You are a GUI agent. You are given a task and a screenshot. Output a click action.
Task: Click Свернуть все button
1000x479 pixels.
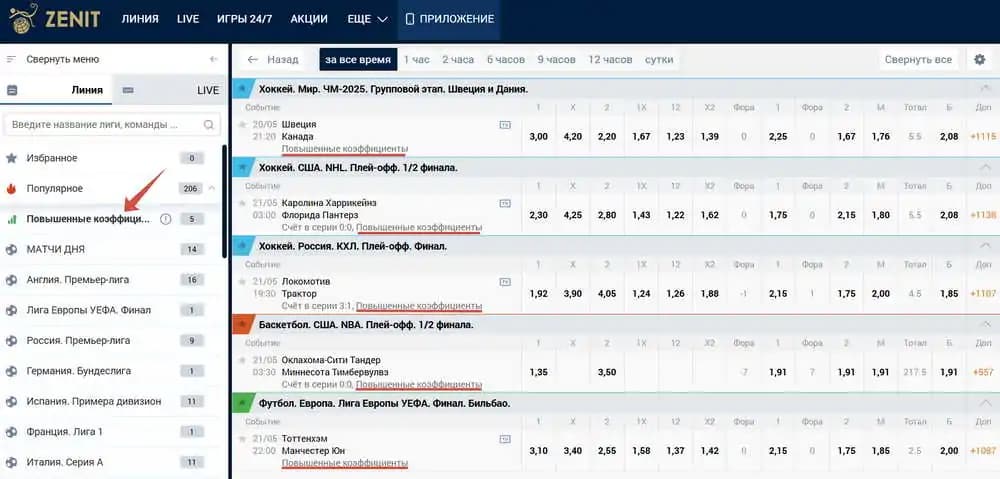pos(918,59)
